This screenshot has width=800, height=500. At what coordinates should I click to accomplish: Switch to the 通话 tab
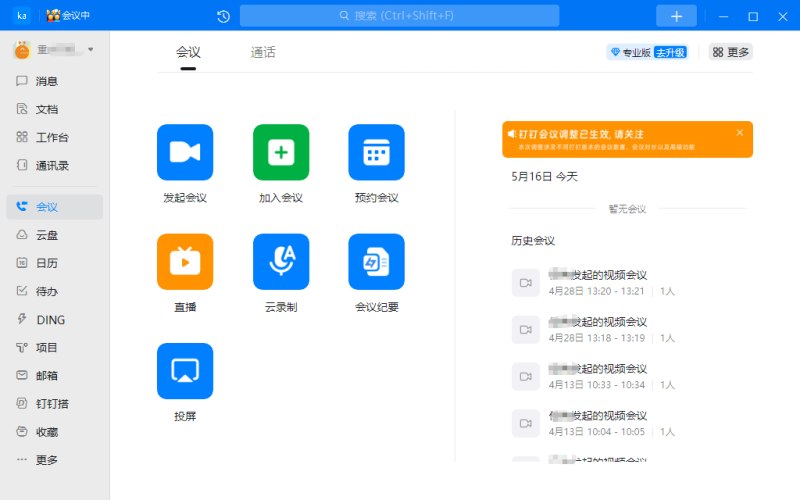point(263,53)
